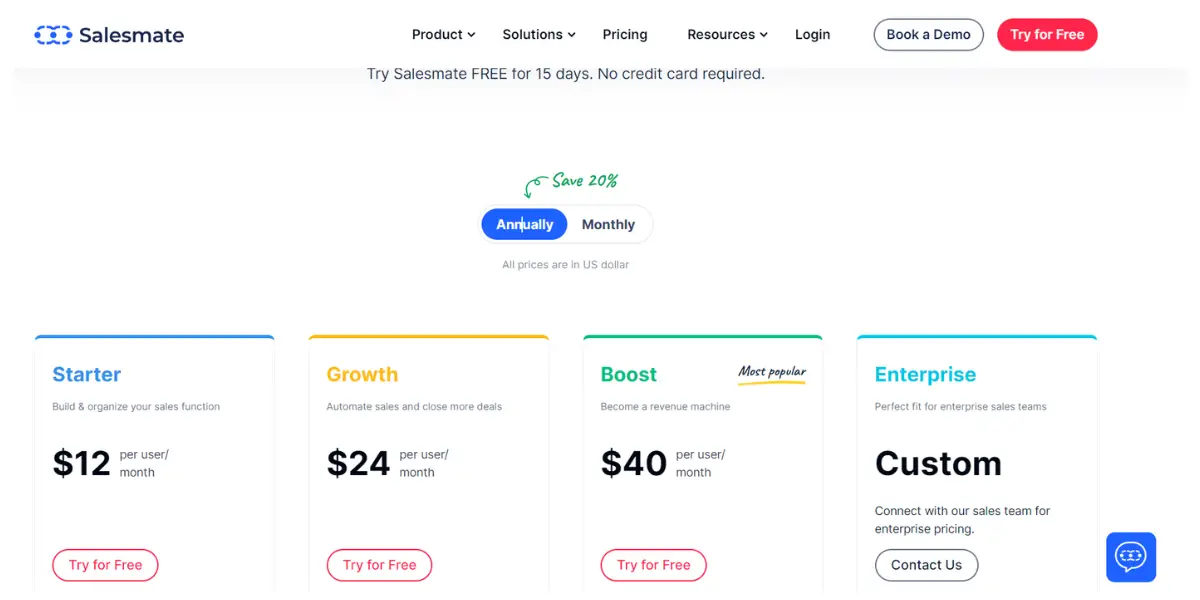Open the Pricing menu item
Image resolution: width=1200 pixels, height=600 pixels.
point(625,34)
